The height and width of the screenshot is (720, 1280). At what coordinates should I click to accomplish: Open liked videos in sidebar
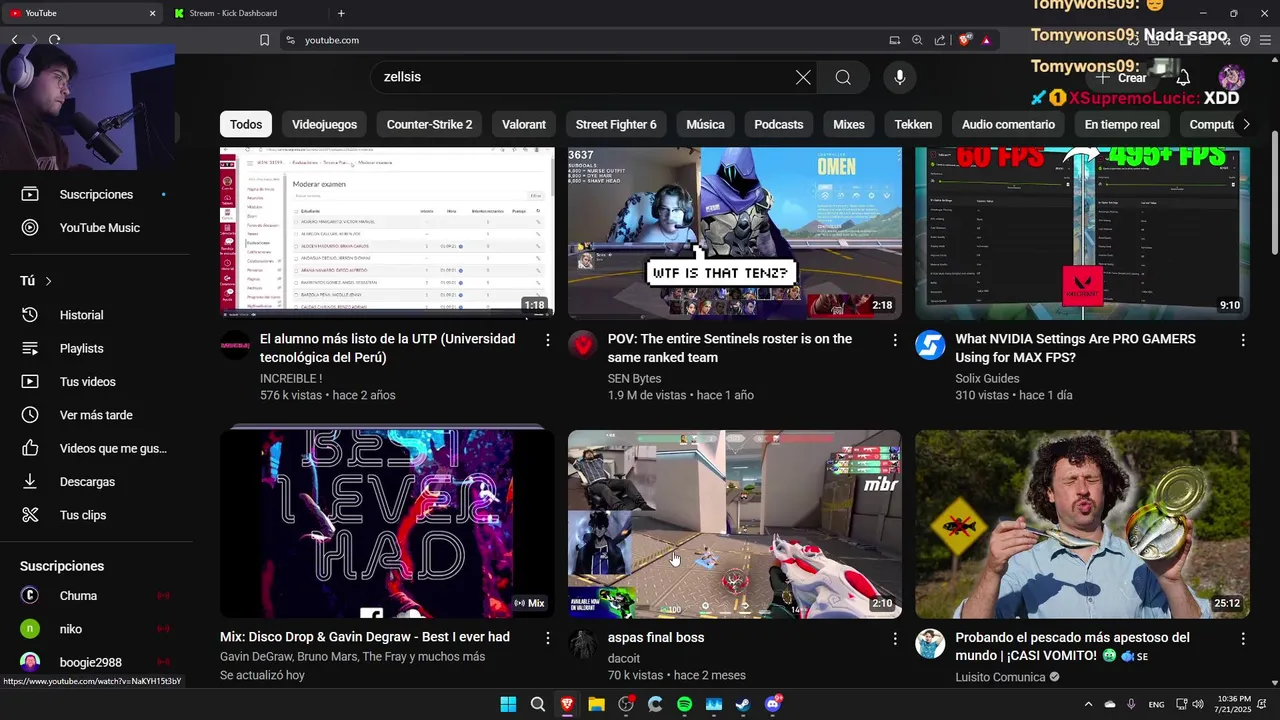(96, 448)
